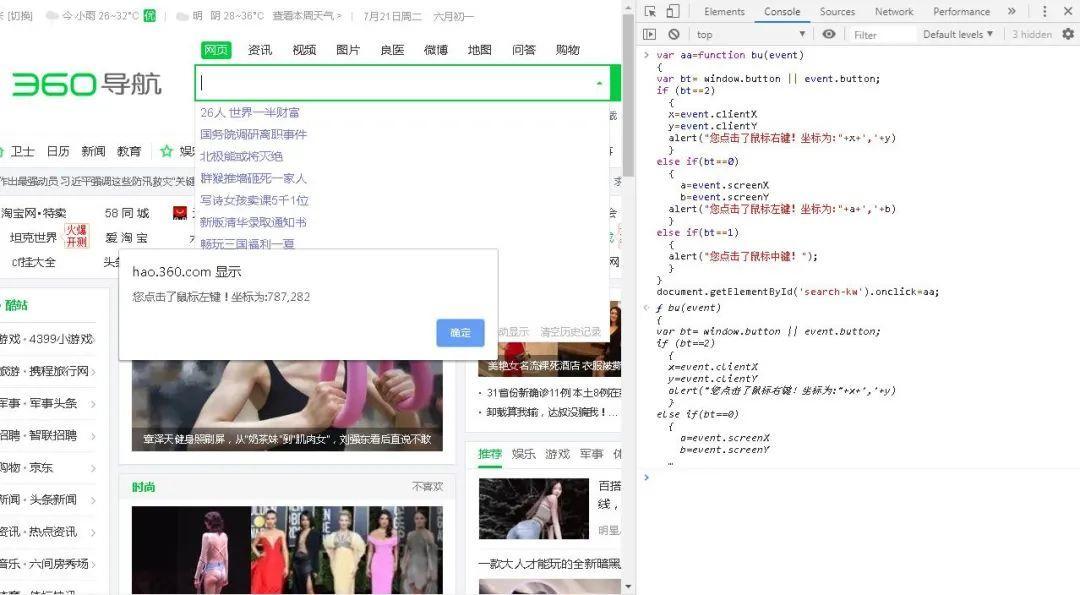Open the Performance tab
Viewport: 1080px width, 595px height.
pos(961,11)
